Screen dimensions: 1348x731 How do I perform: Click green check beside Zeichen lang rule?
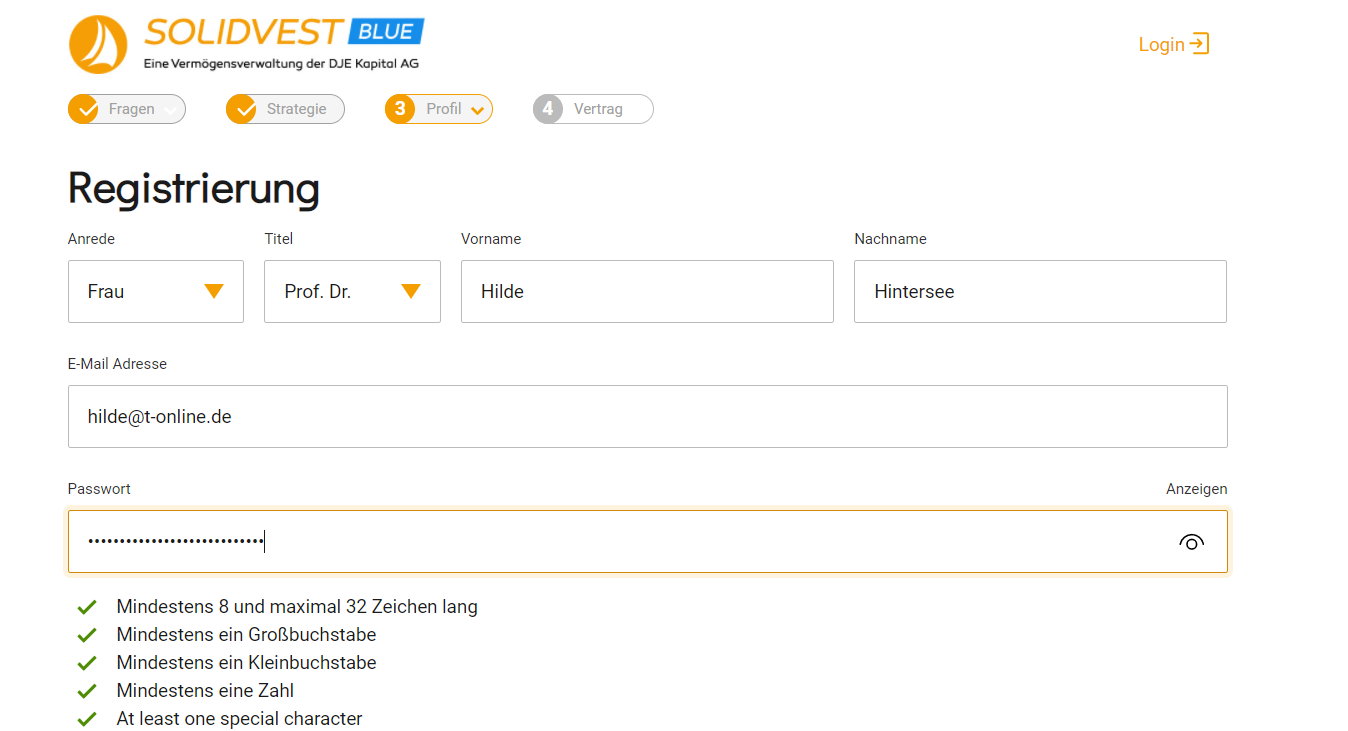[x=87, y=607]
